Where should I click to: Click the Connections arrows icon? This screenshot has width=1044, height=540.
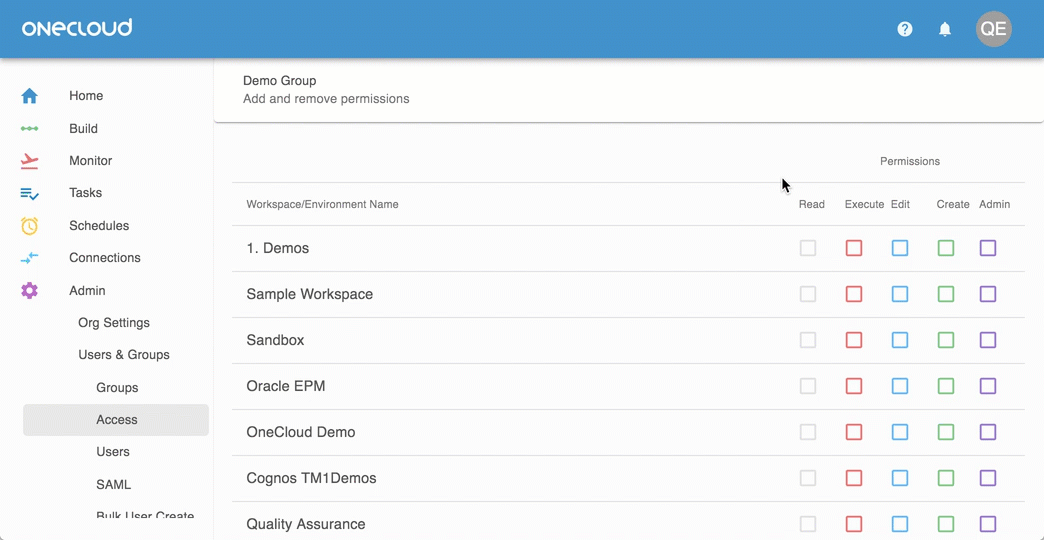[x=29, y=258]
